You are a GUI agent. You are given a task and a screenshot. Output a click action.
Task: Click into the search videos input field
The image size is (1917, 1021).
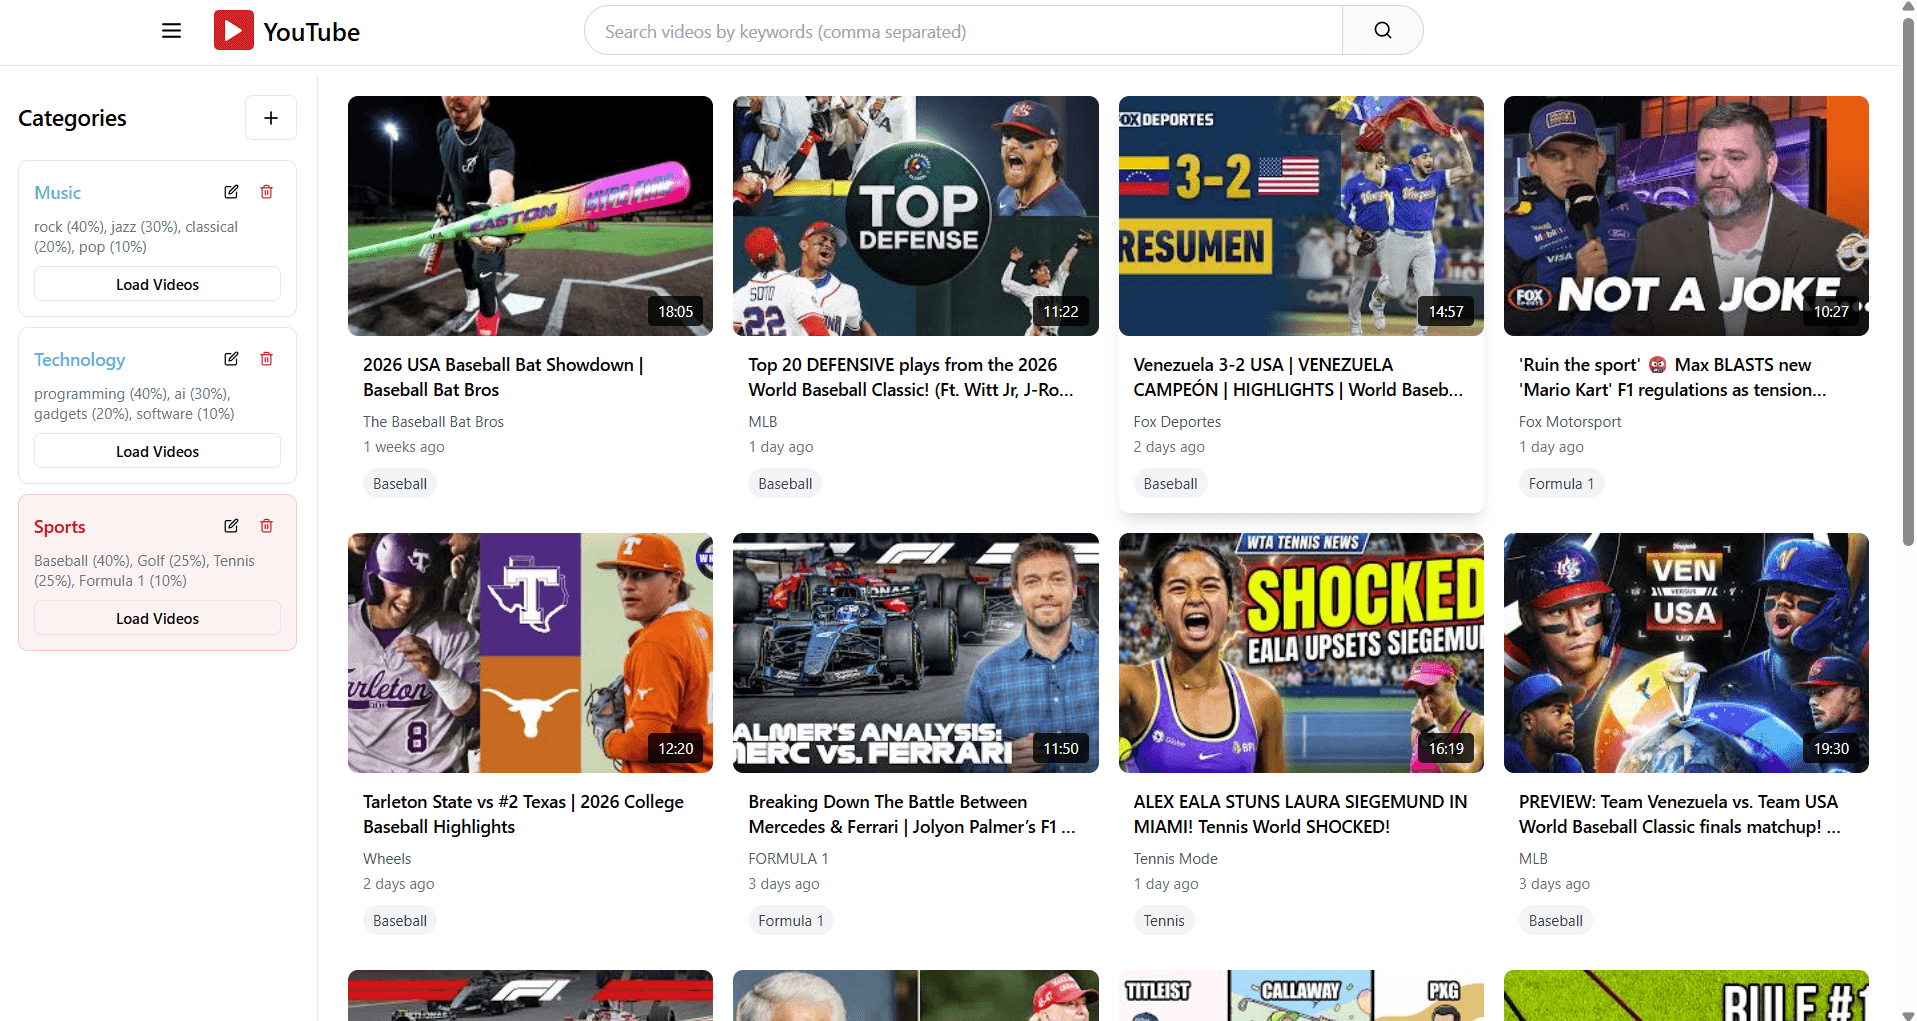click(960, 30)
